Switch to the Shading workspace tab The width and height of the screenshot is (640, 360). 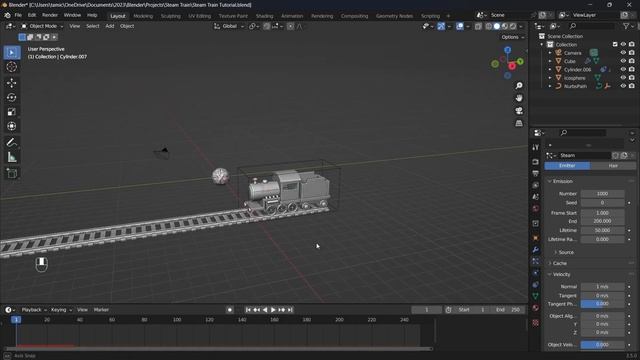[x=264, y=16]
